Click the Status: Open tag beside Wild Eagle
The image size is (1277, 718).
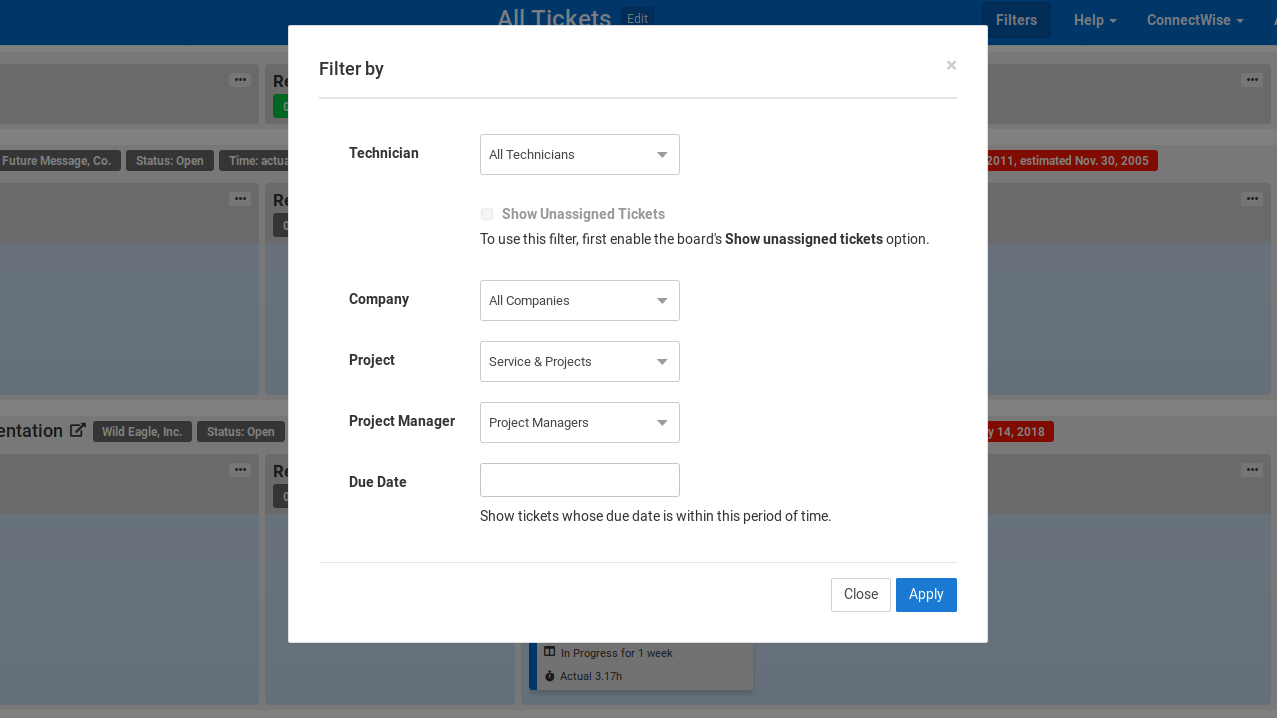241,432
